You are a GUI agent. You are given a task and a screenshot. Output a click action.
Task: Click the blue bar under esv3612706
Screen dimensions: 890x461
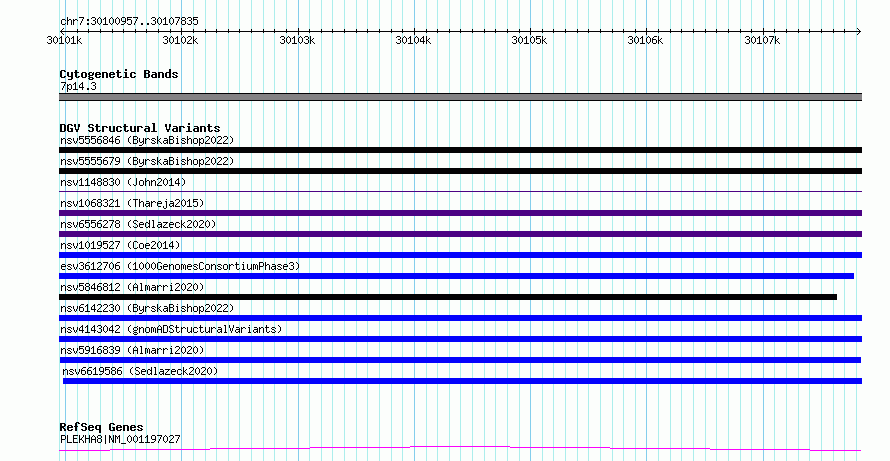(x=456, y=276)
